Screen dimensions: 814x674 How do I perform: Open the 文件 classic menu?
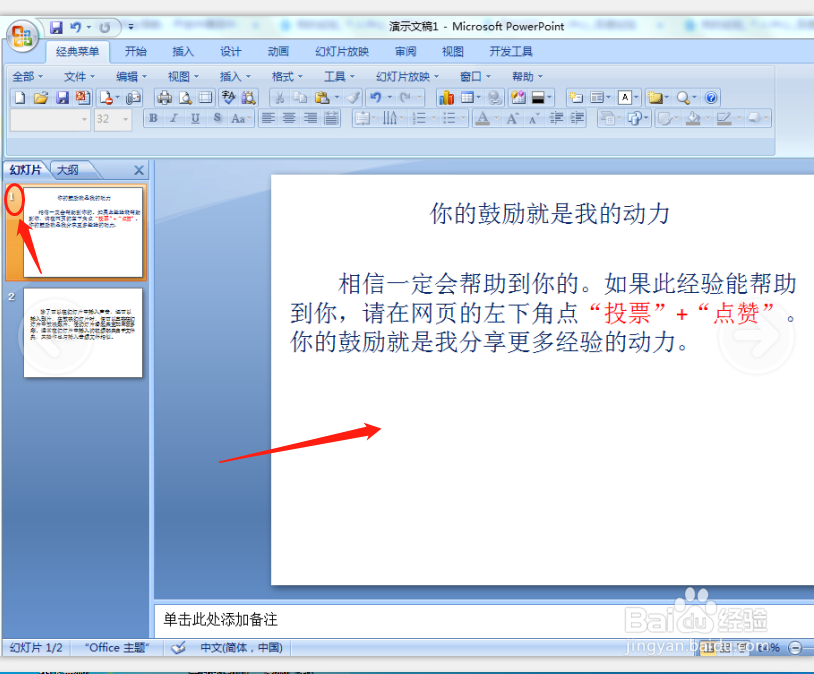coord(79,77)
